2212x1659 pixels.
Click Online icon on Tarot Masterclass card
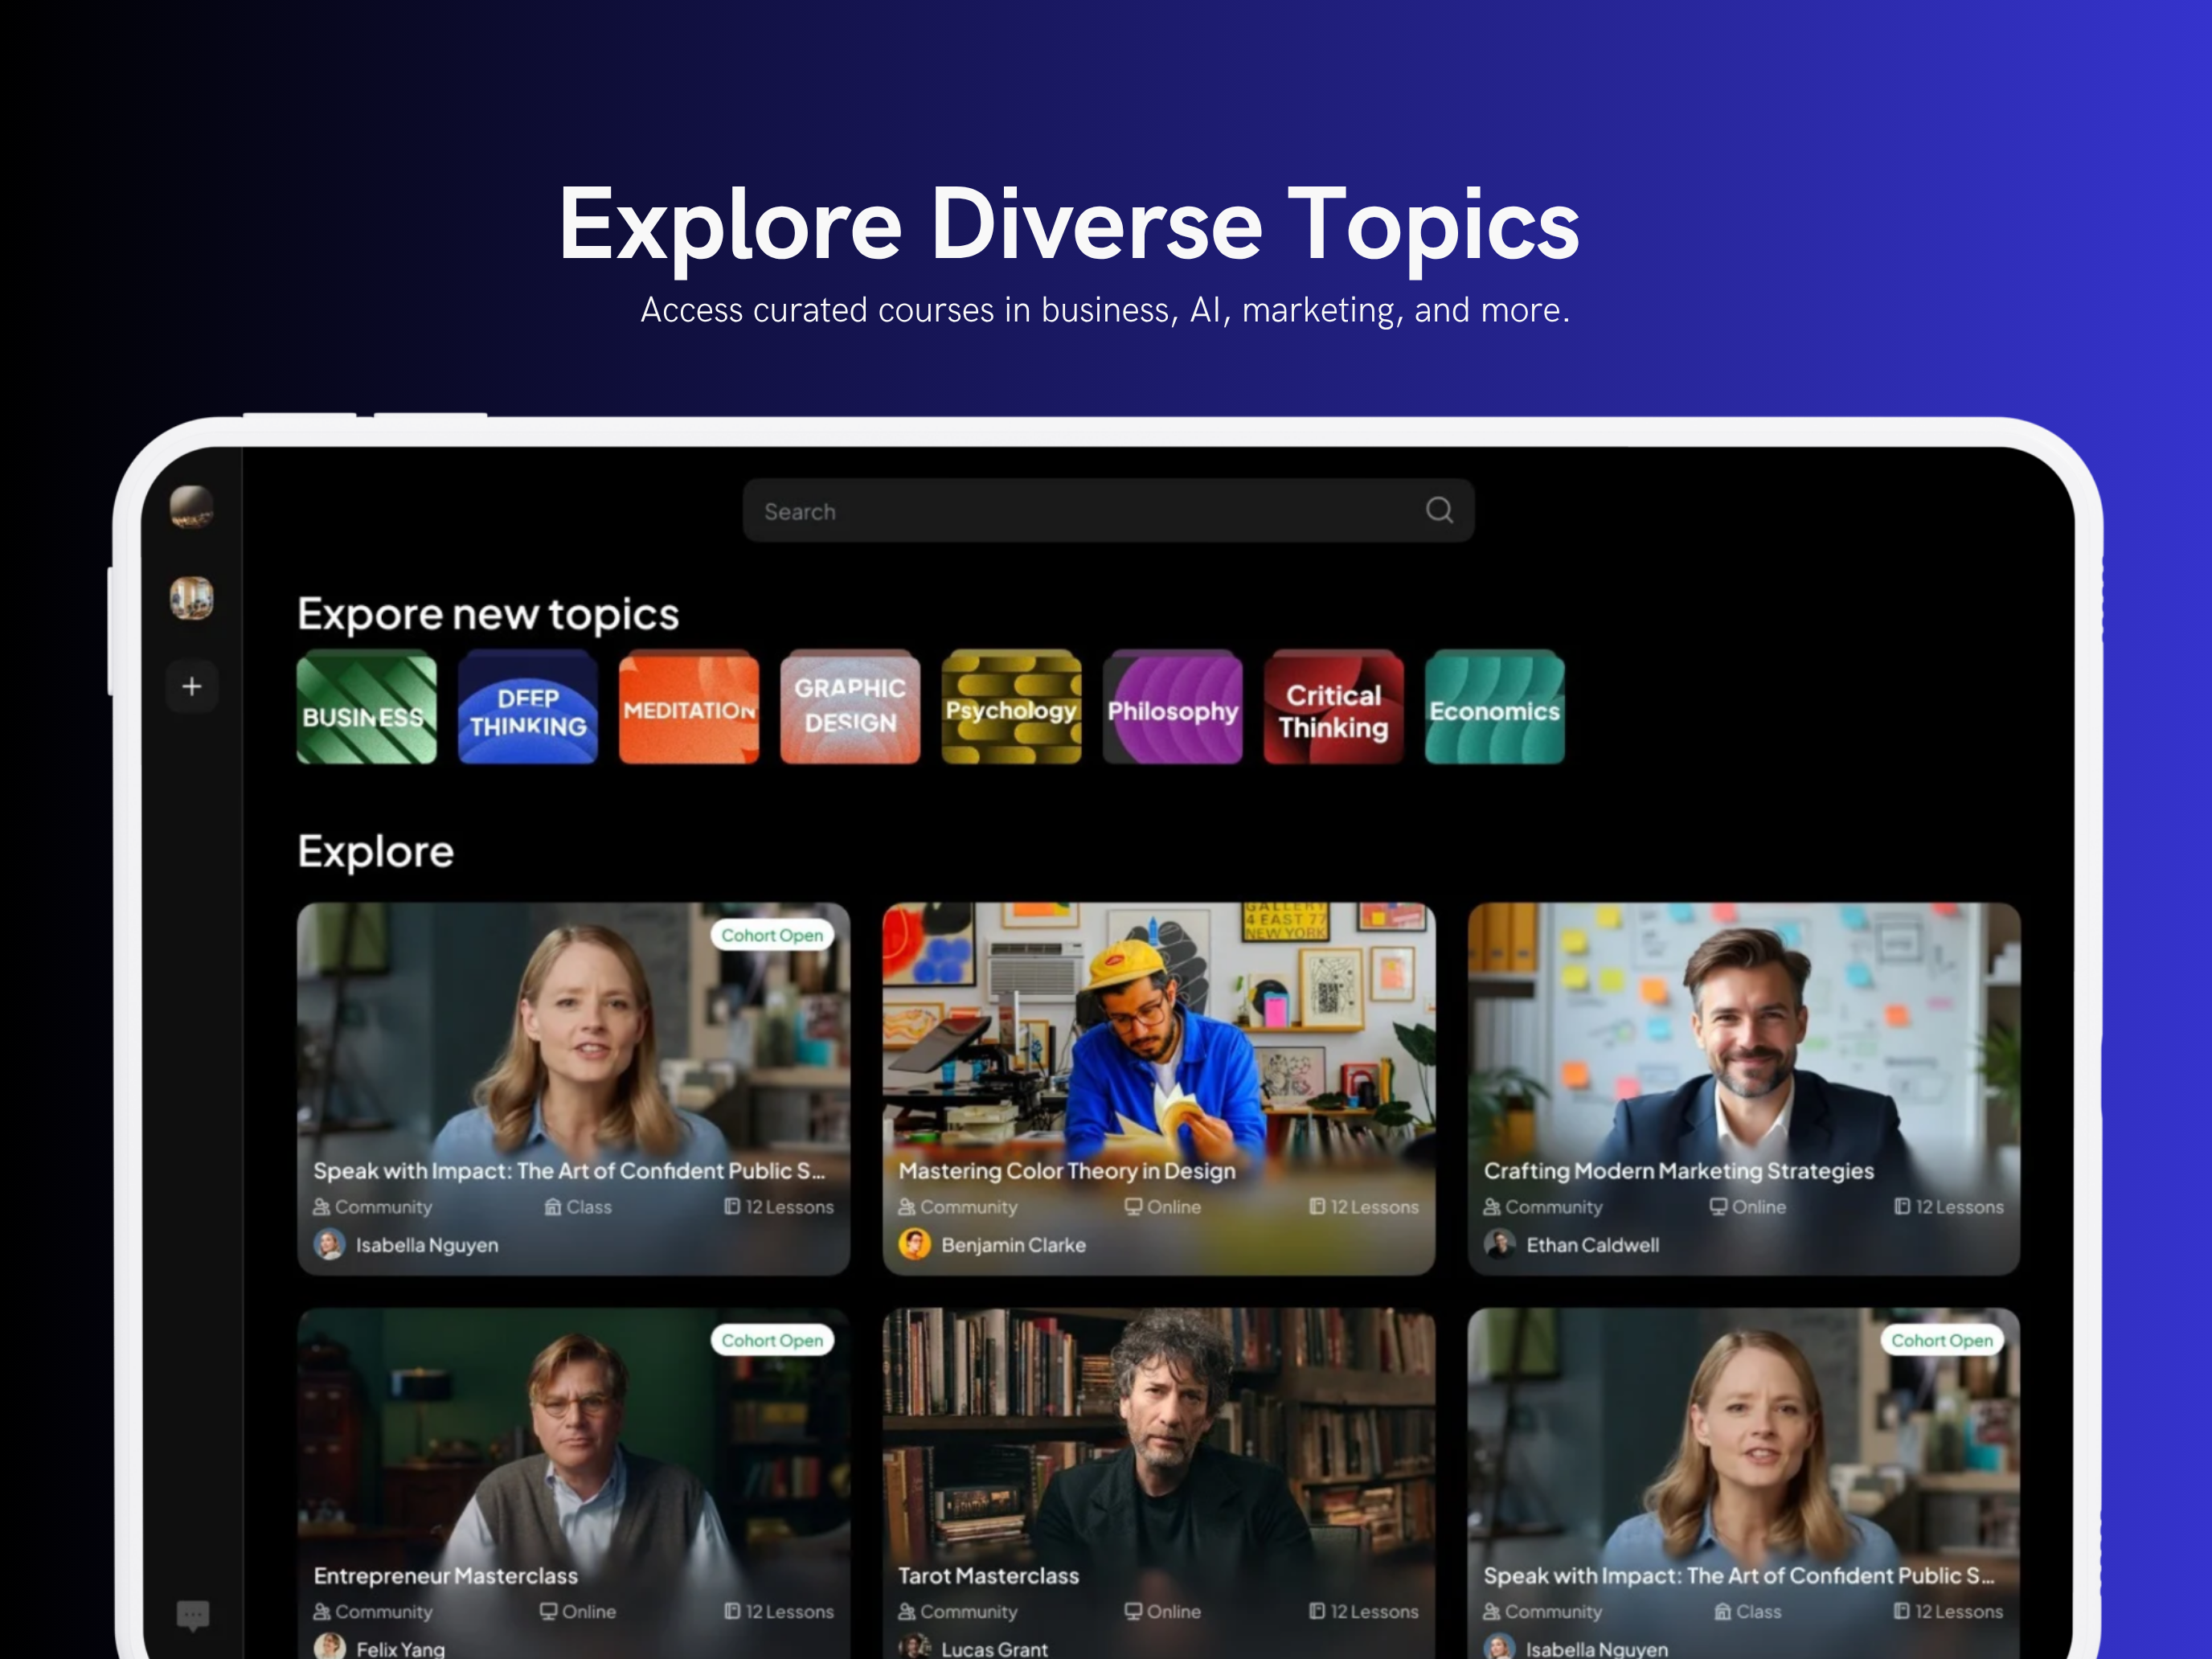pos(1133,1612)
